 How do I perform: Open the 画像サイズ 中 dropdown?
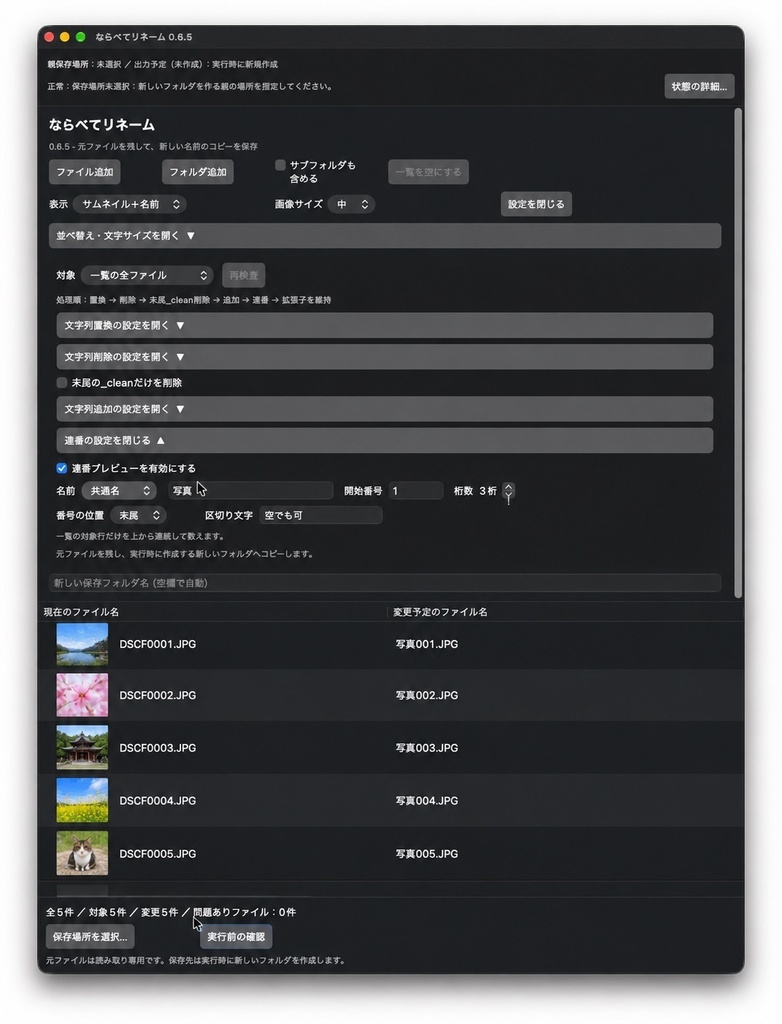point(351,204)
